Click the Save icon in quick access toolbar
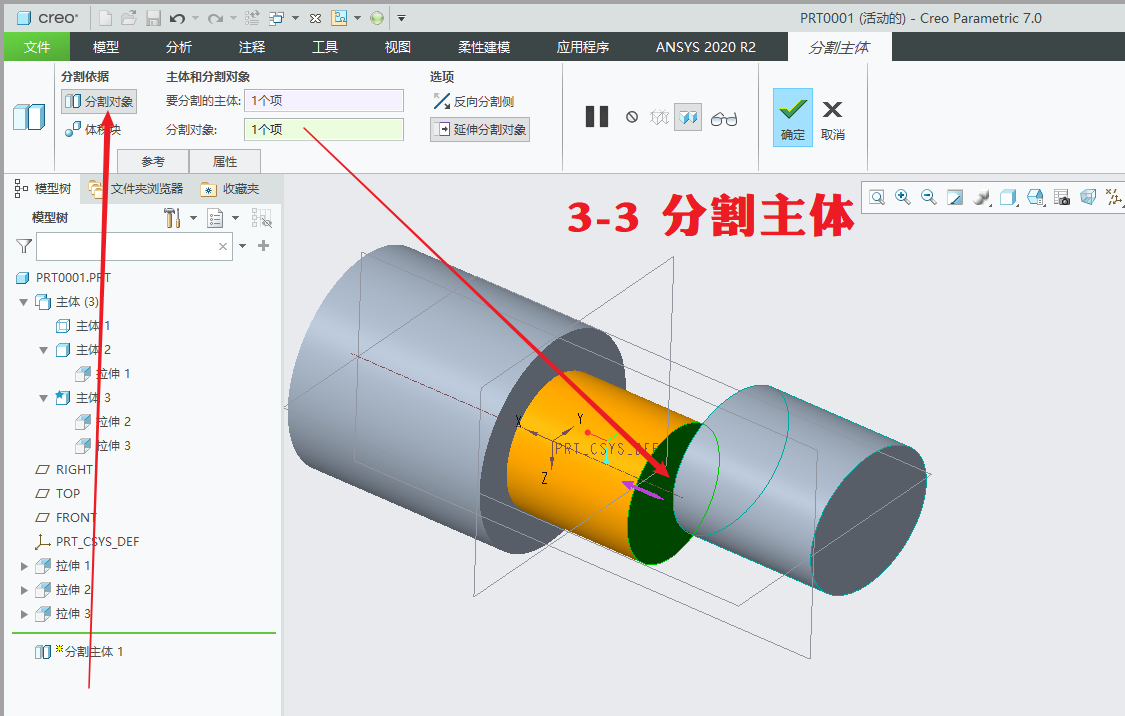 [154, 18]
